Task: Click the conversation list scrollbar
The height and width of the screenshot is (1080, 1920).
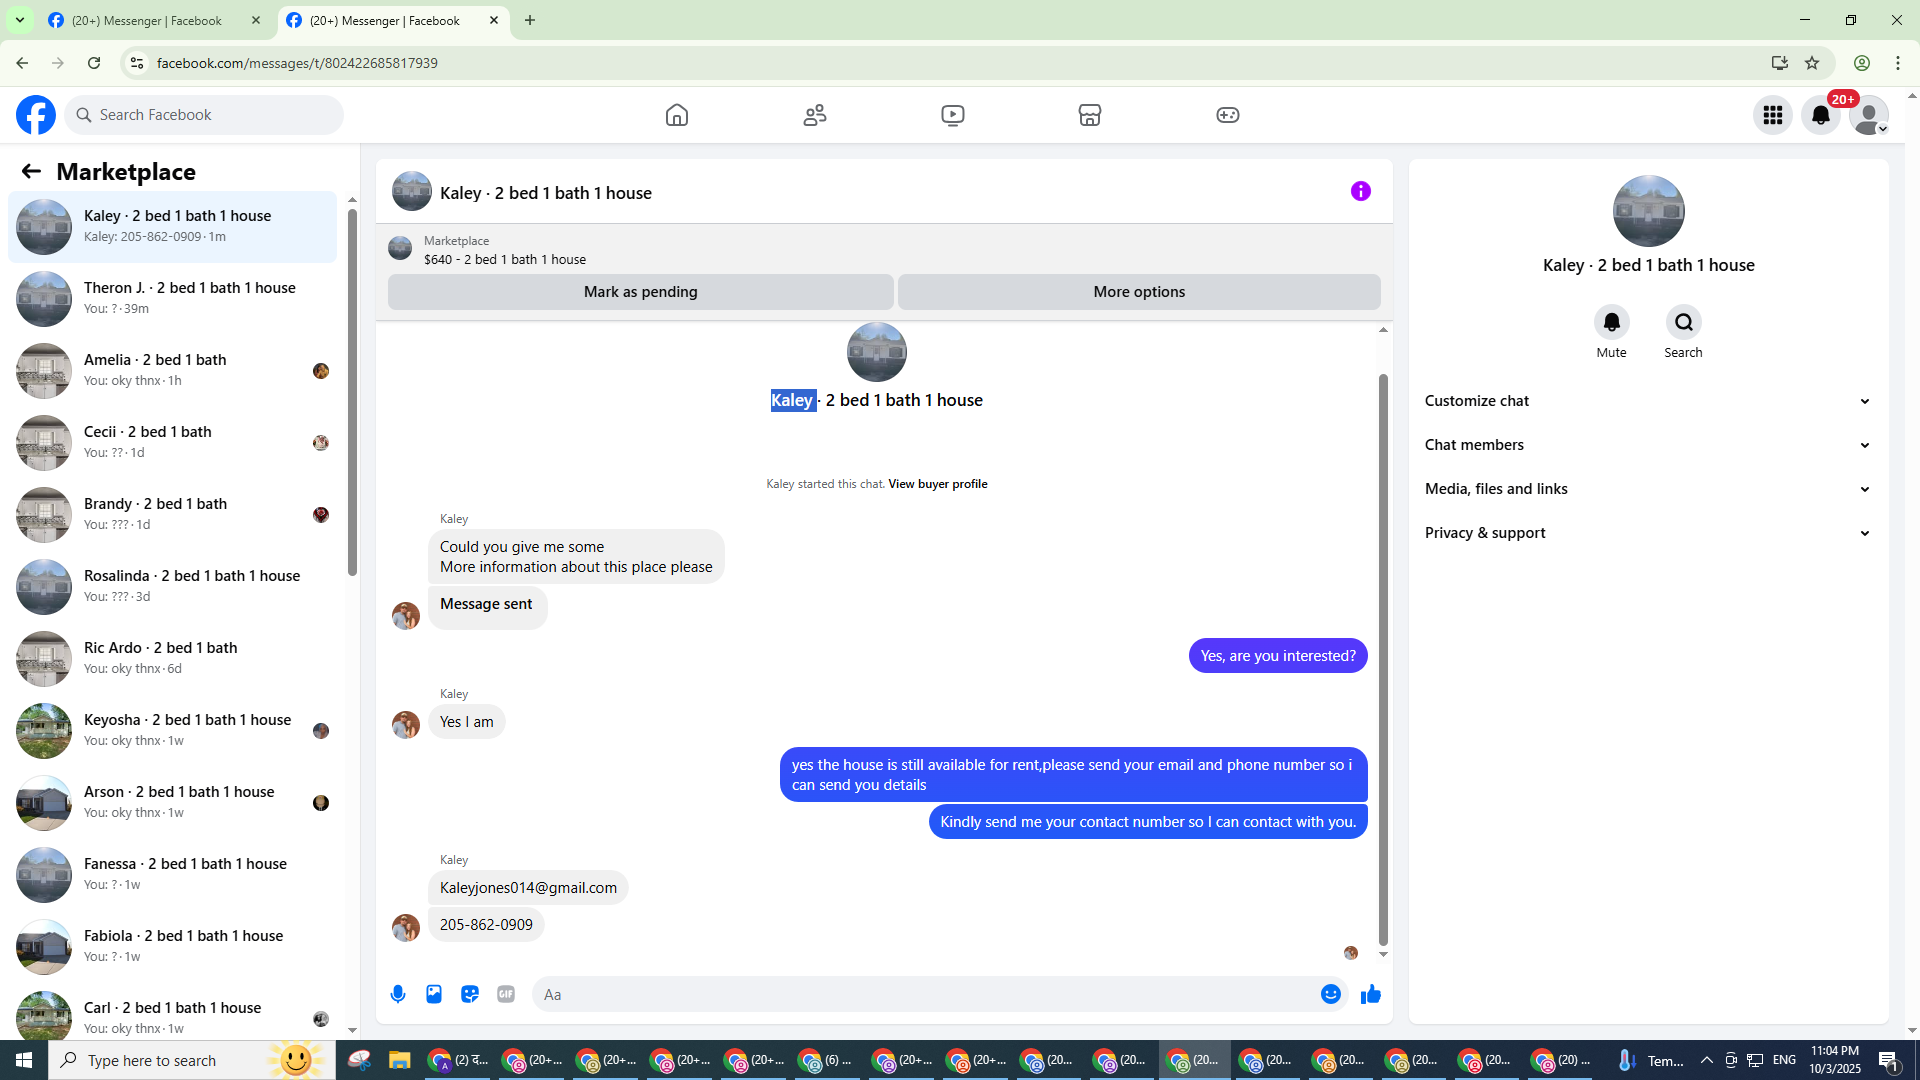Action: [x=352, y=392]
